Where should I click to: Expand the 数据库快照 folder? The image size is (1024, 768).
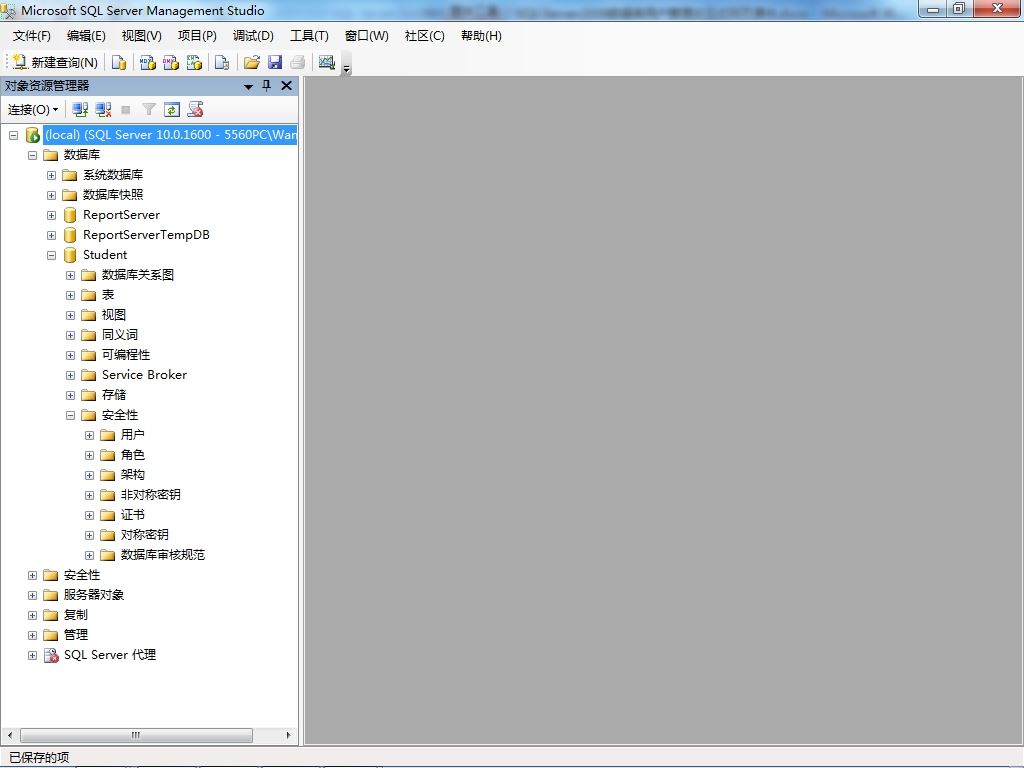click(52, 195)
